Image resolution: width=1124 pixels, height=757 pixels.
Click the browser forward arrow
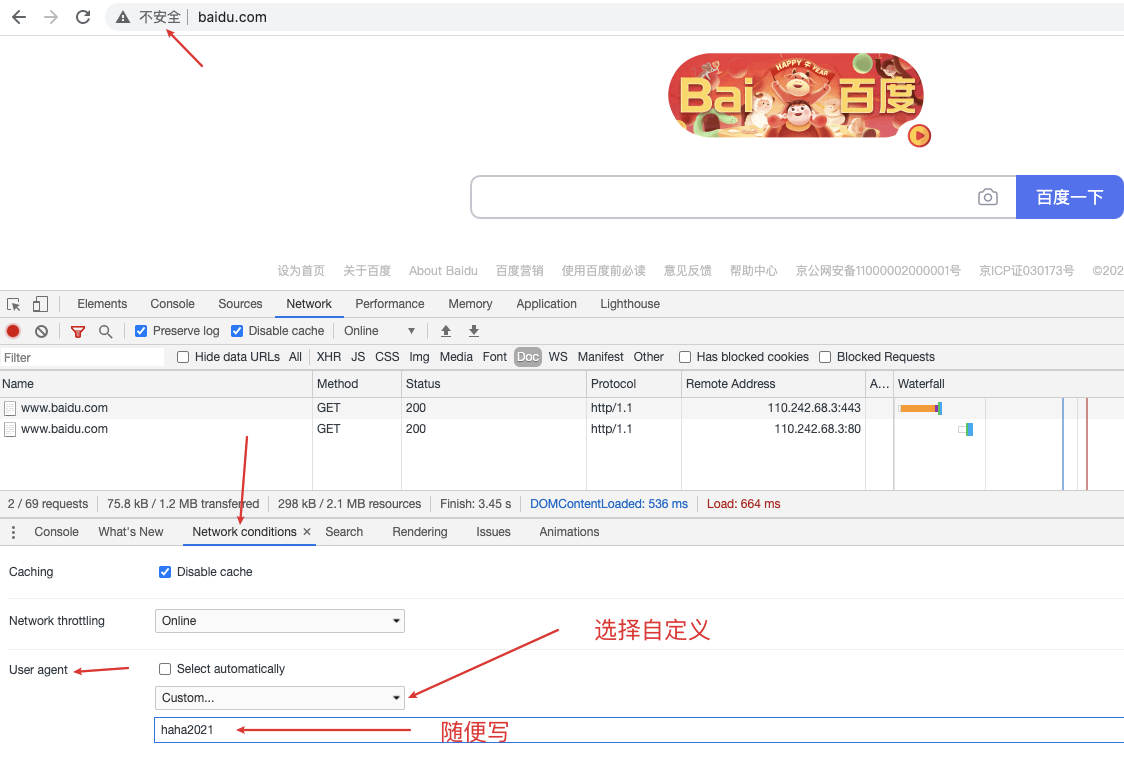(x=51, y=17)
